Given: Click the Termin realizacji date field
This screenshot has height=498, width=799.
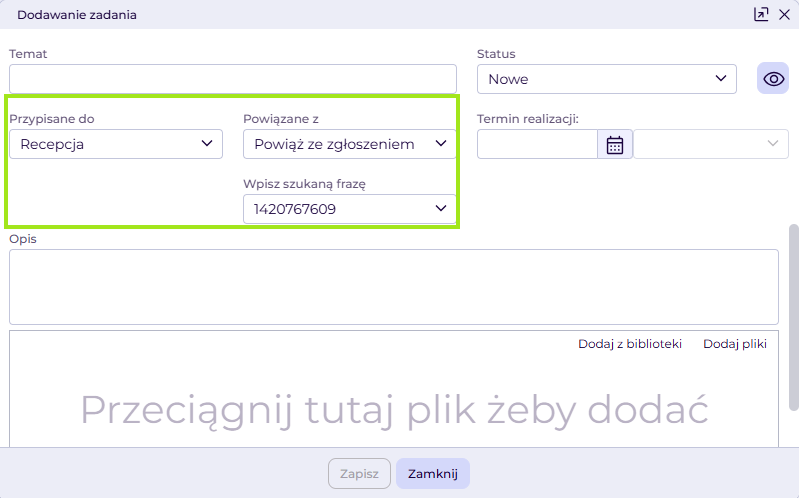Looking at the screenshot, I should coord(538,144).
